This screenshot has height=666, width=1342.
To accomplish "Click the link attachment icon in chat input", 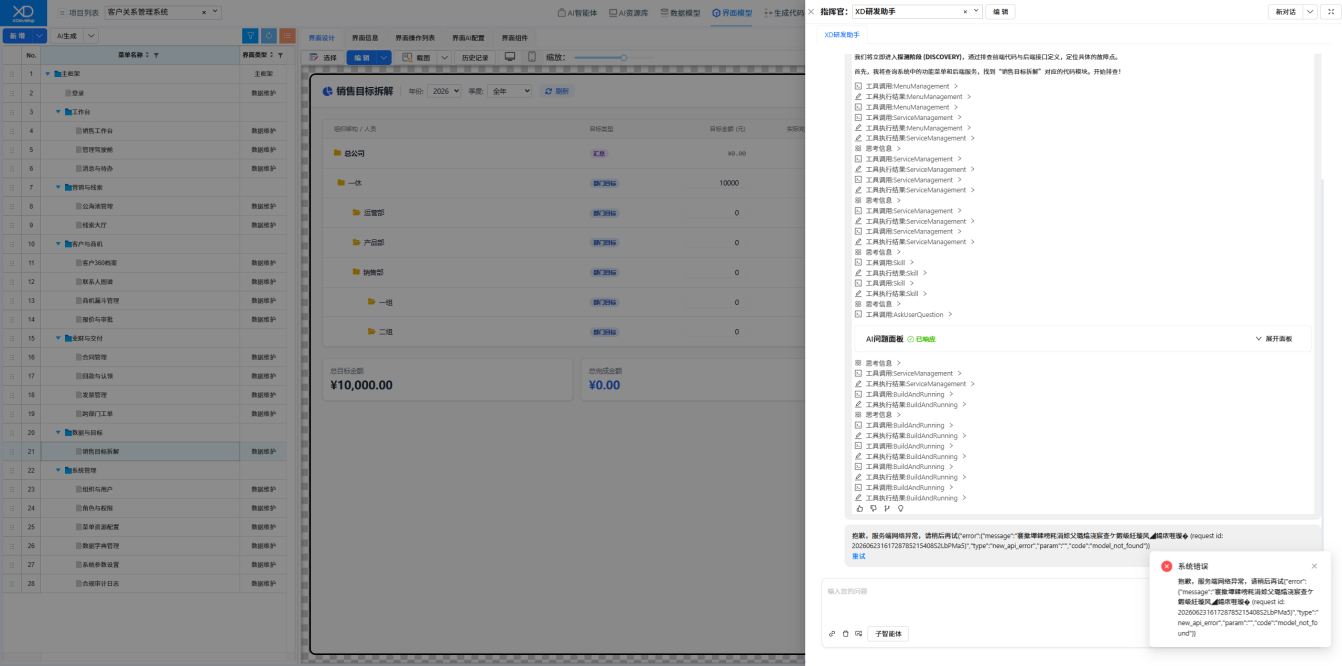I will (x=832, y=633).
